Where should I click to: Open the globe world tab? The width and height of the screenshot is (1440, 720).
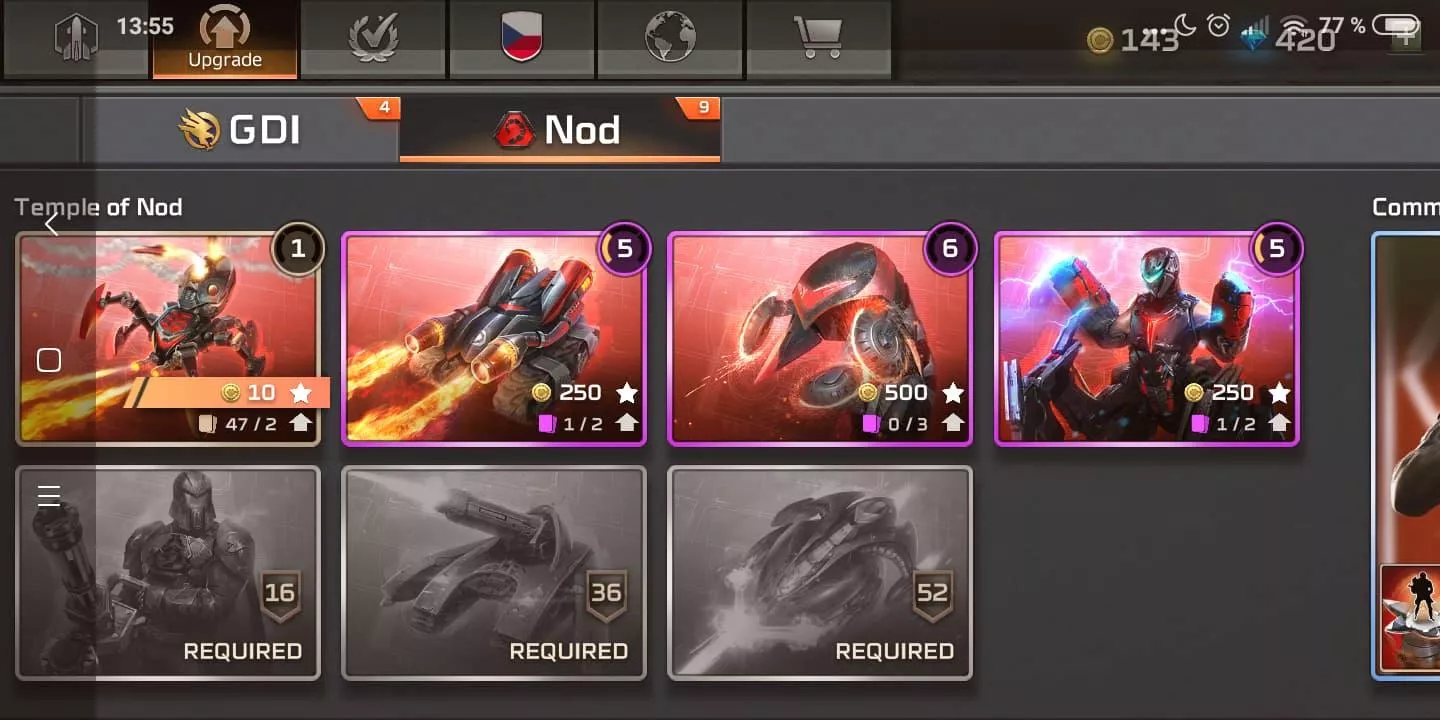pos(669,39)
